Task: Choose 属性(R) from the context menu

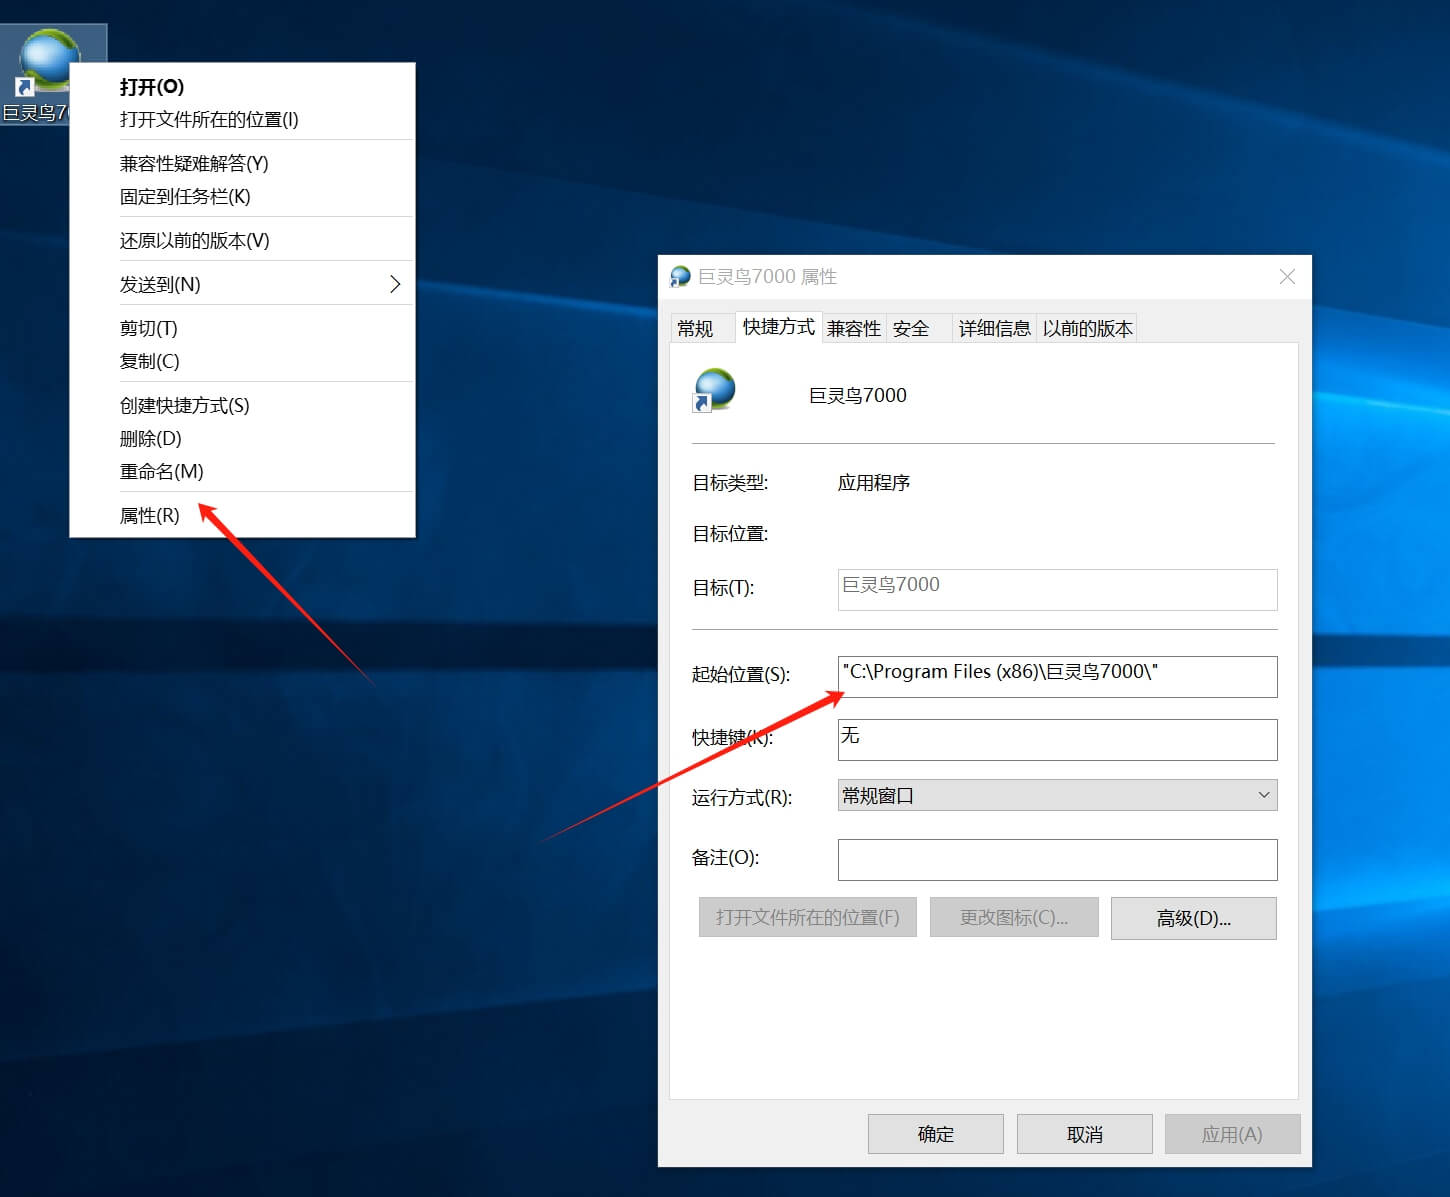Action: [x=150, y=516]
